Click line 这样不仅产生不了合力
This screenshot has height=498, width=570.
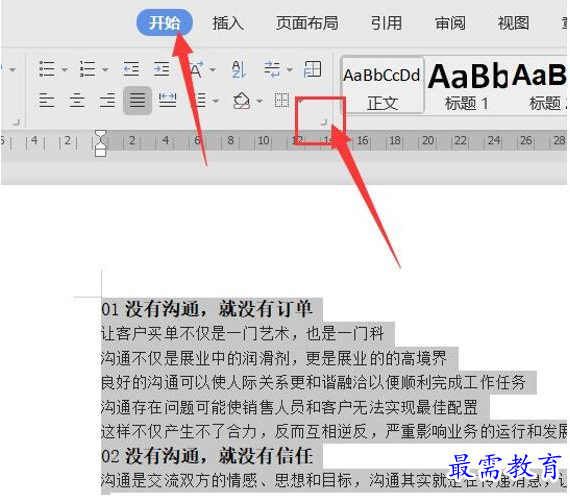(334, 431)
